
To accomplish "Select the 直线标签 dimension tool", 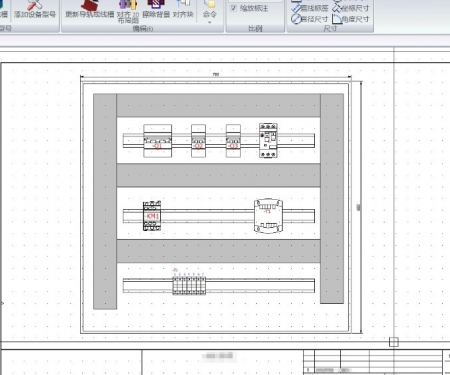I will tap(310, 8).
